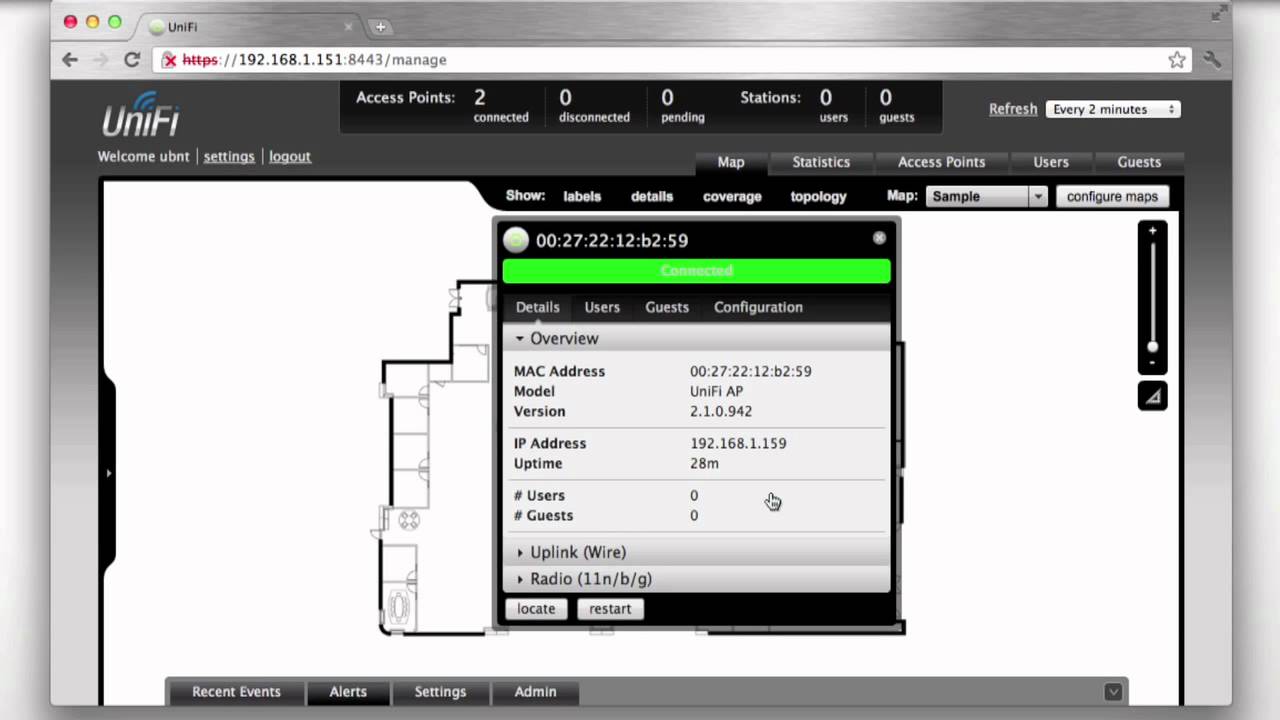Click the locate button

[x=536, y=608]
